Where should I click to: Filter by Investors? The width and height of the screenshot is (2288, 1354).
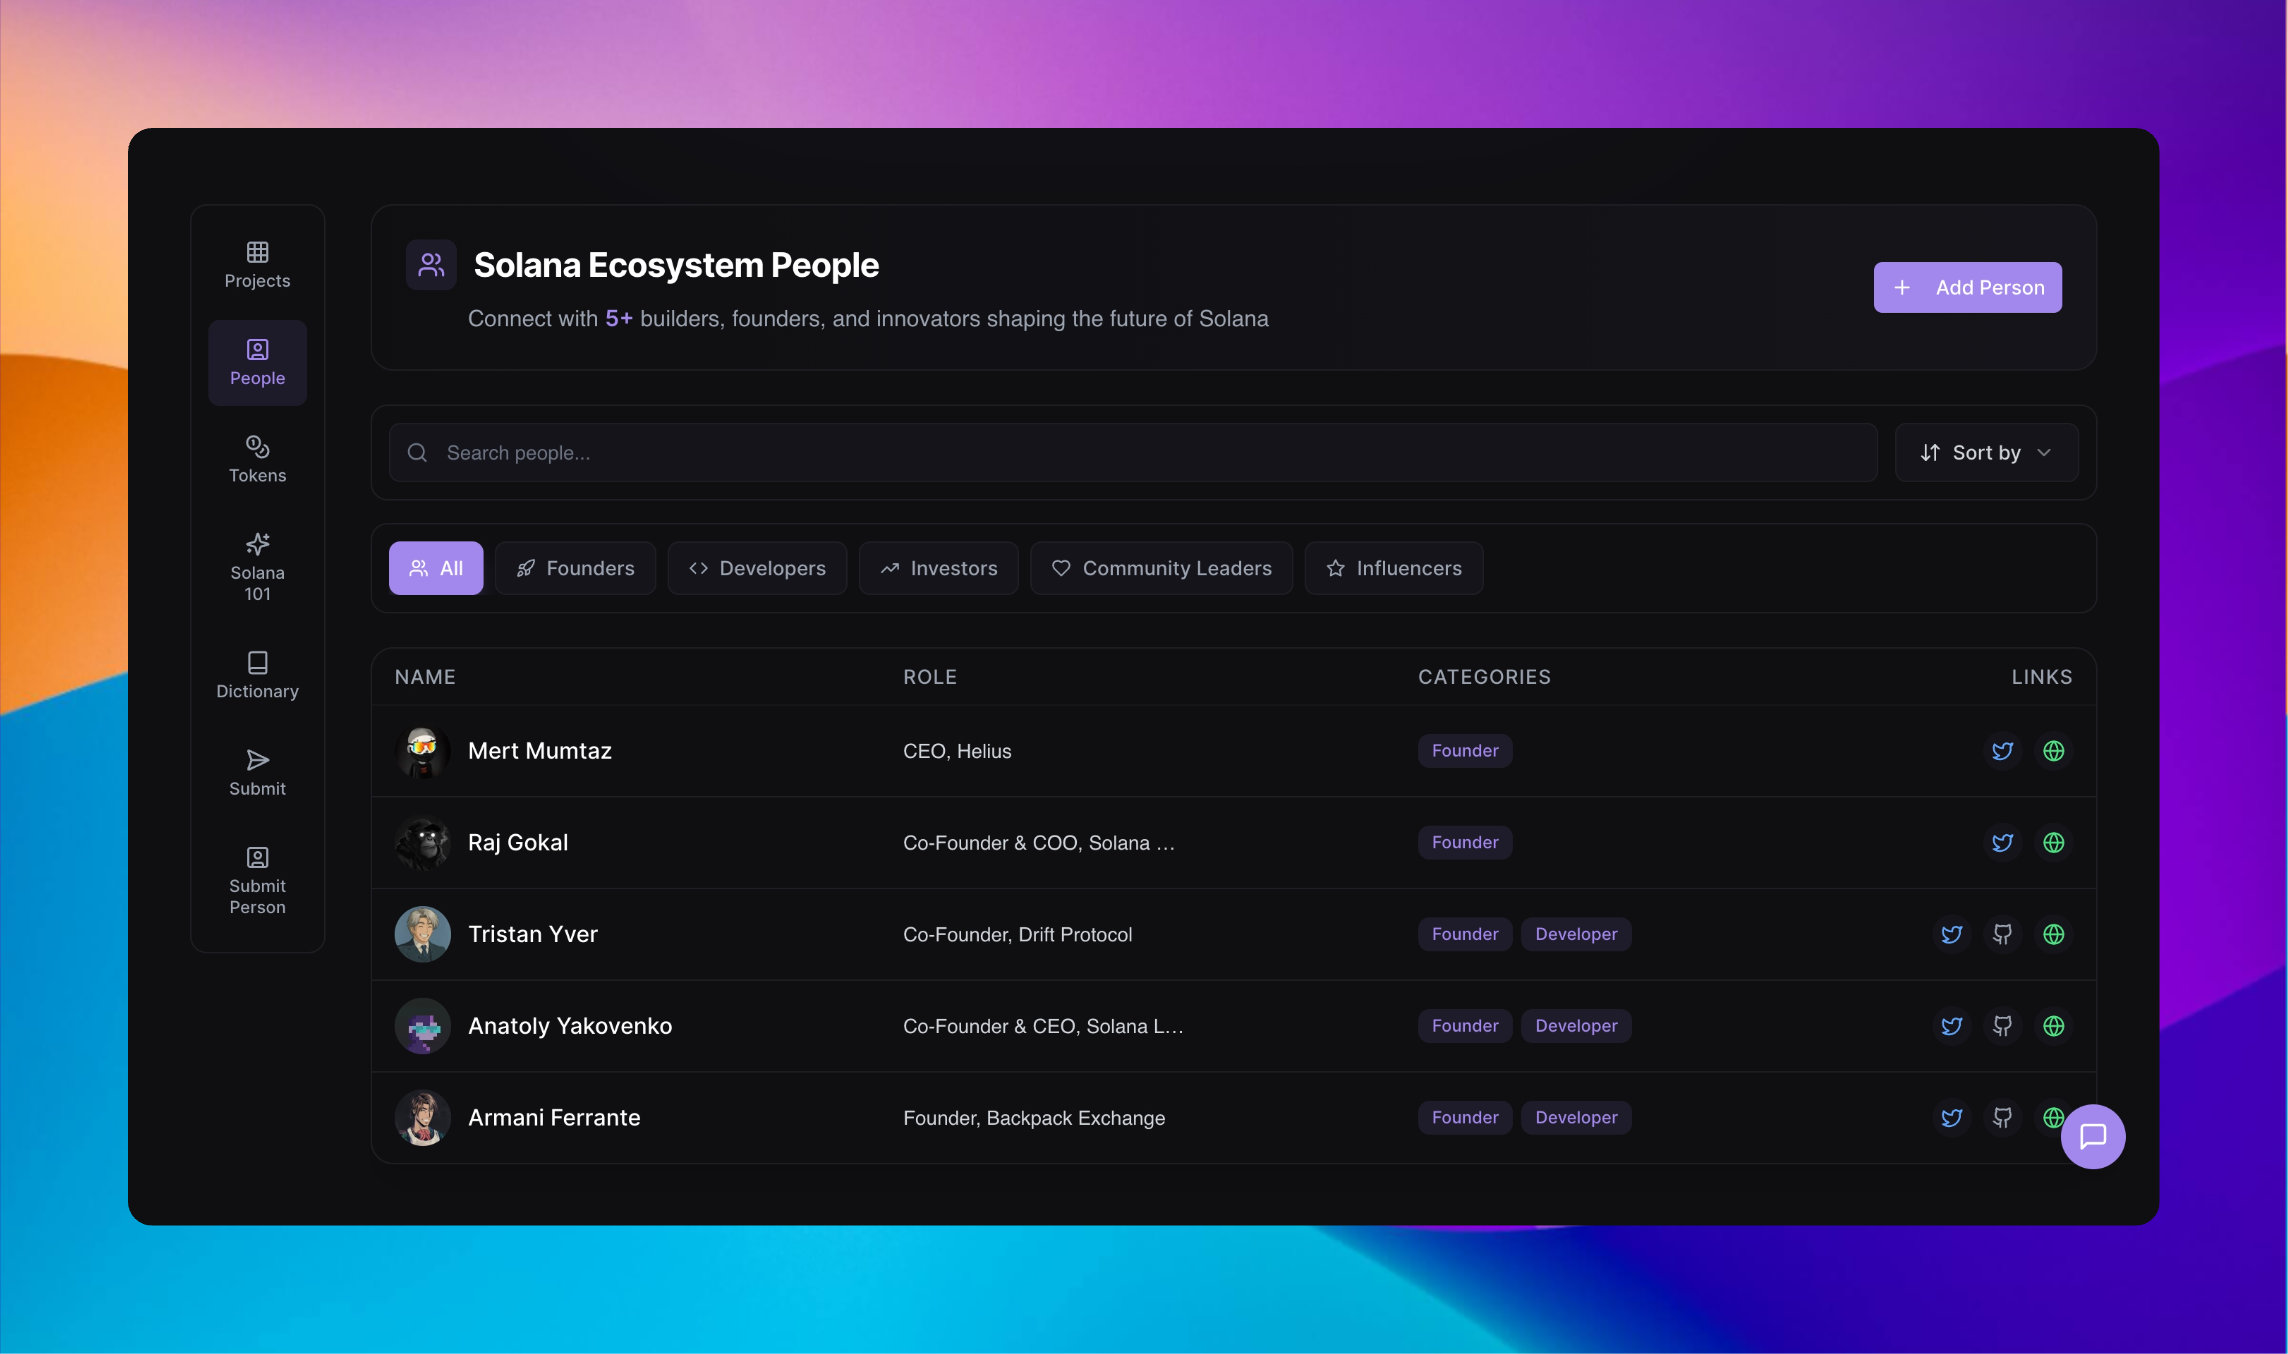point(938,568)
